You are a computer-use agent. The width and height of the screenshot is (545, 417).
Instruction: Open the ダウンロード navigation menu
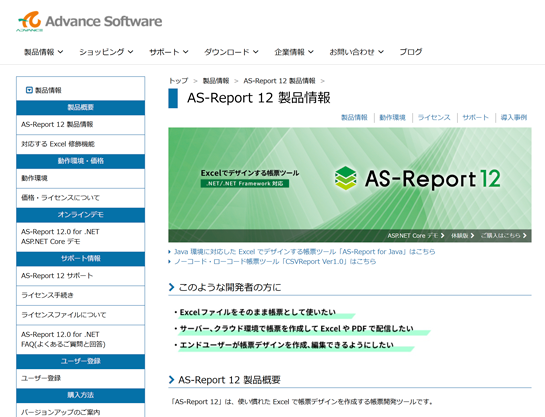(231, 52)
